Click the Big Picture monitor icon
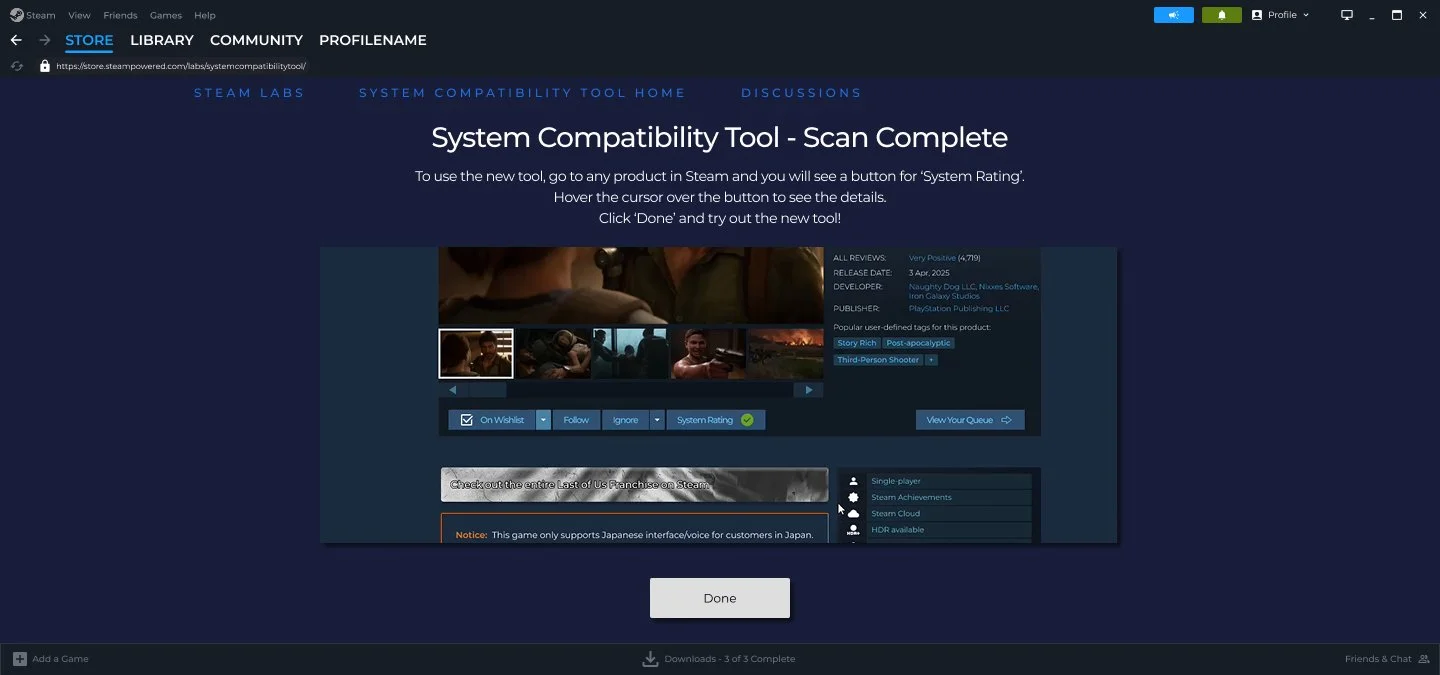1440x675 pixels. [1347, 15]
